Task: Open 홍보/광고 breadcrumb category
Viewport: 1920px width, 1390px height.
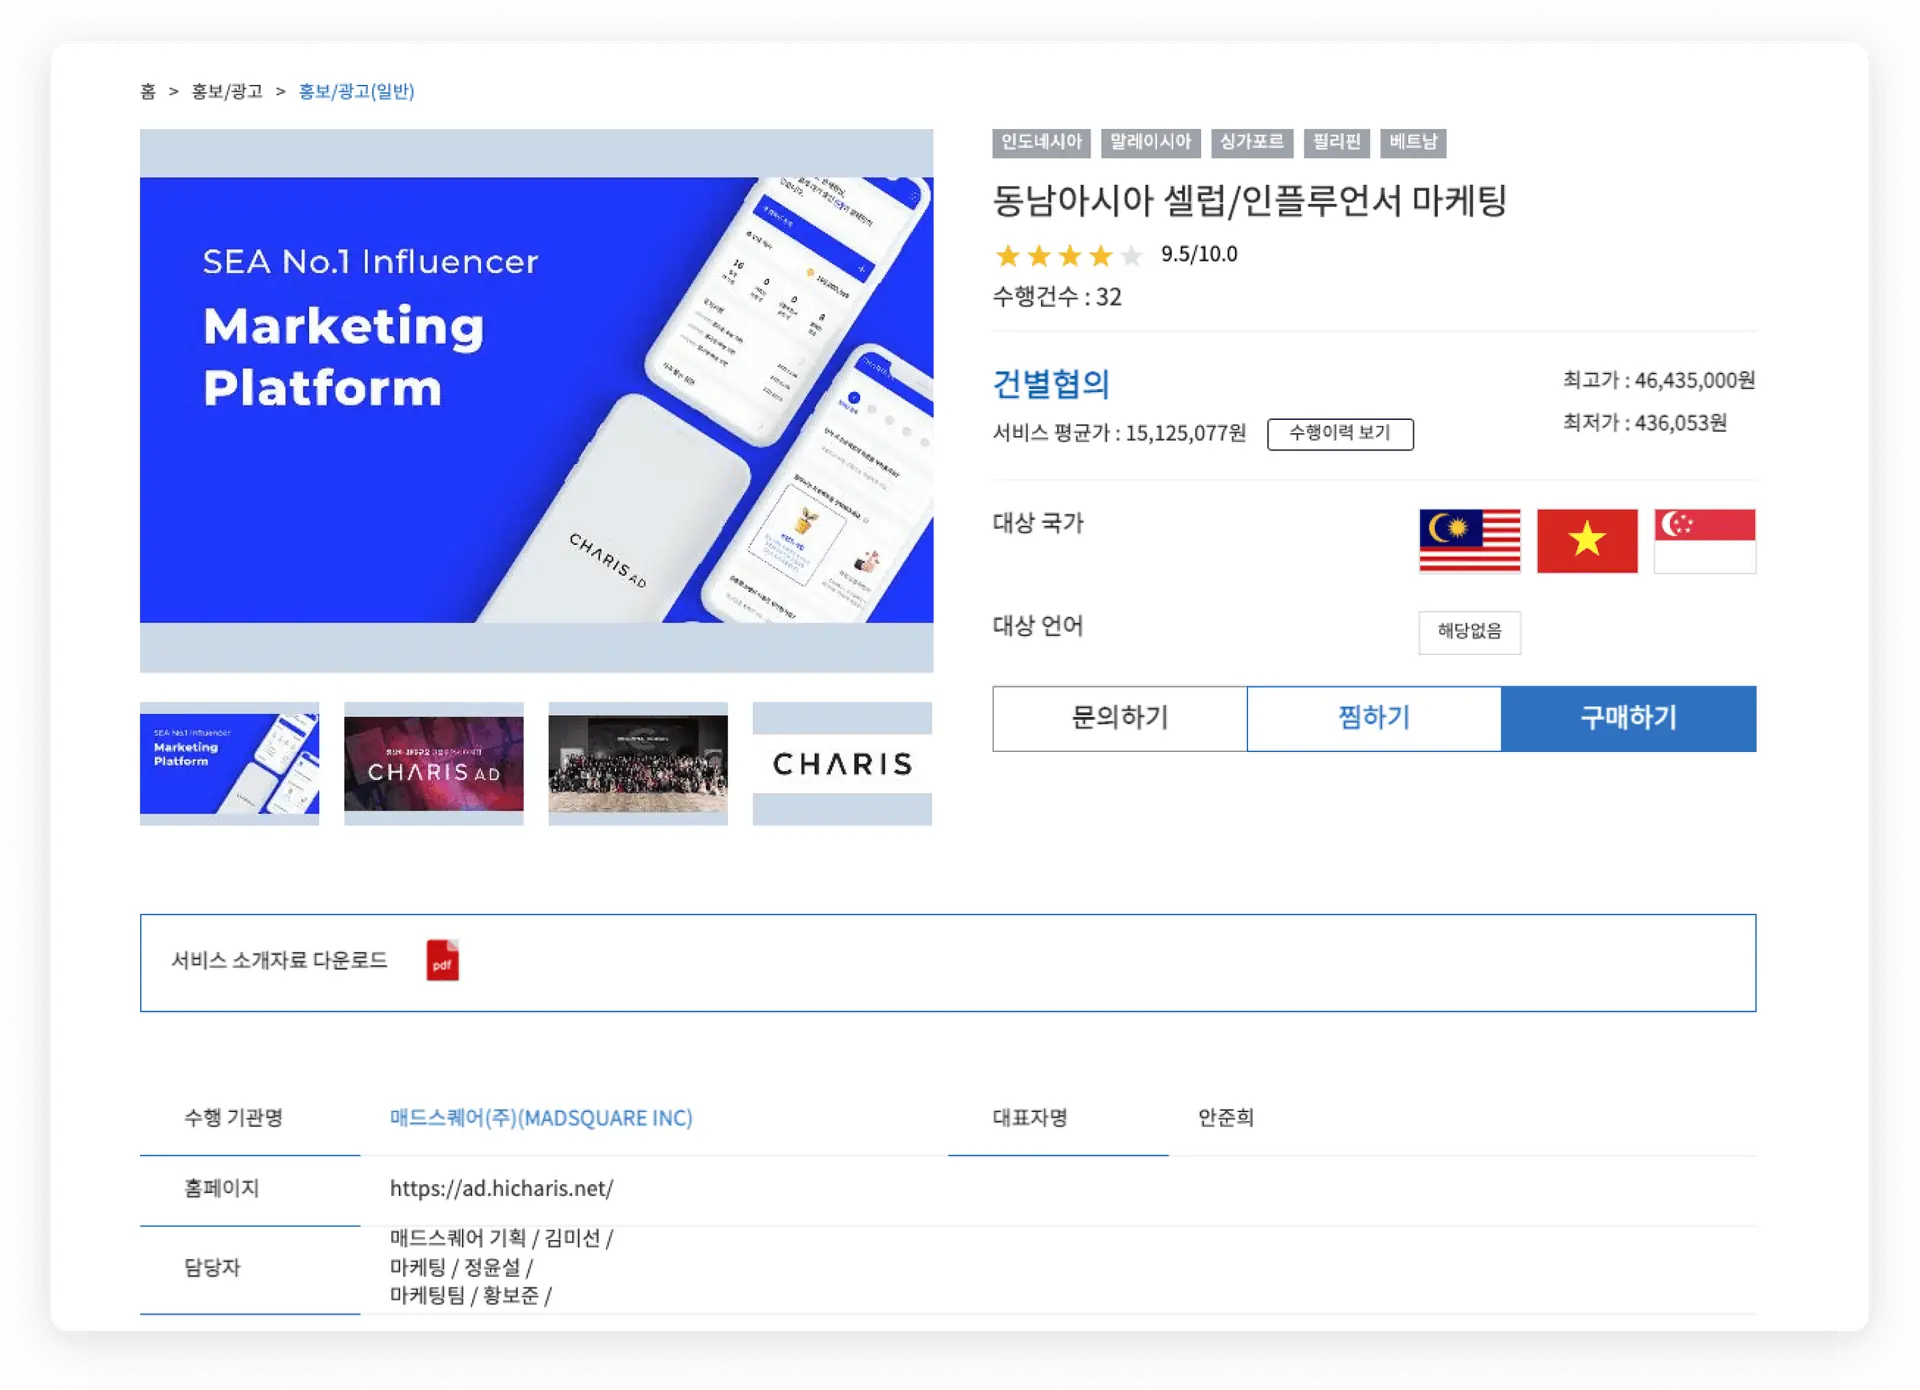Action: pyautogui.click(x=227, y=91)
